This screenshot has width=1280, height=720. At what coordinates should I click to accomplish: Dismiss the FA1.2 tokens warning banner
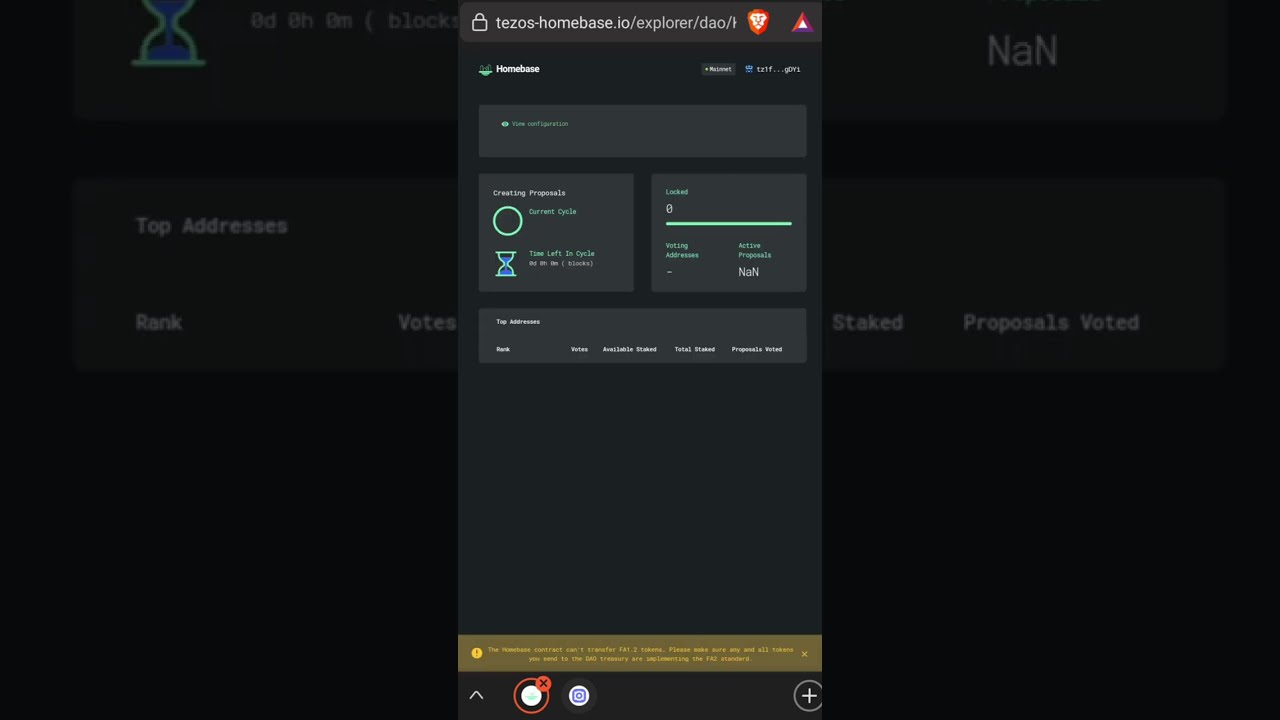[804, 654]
